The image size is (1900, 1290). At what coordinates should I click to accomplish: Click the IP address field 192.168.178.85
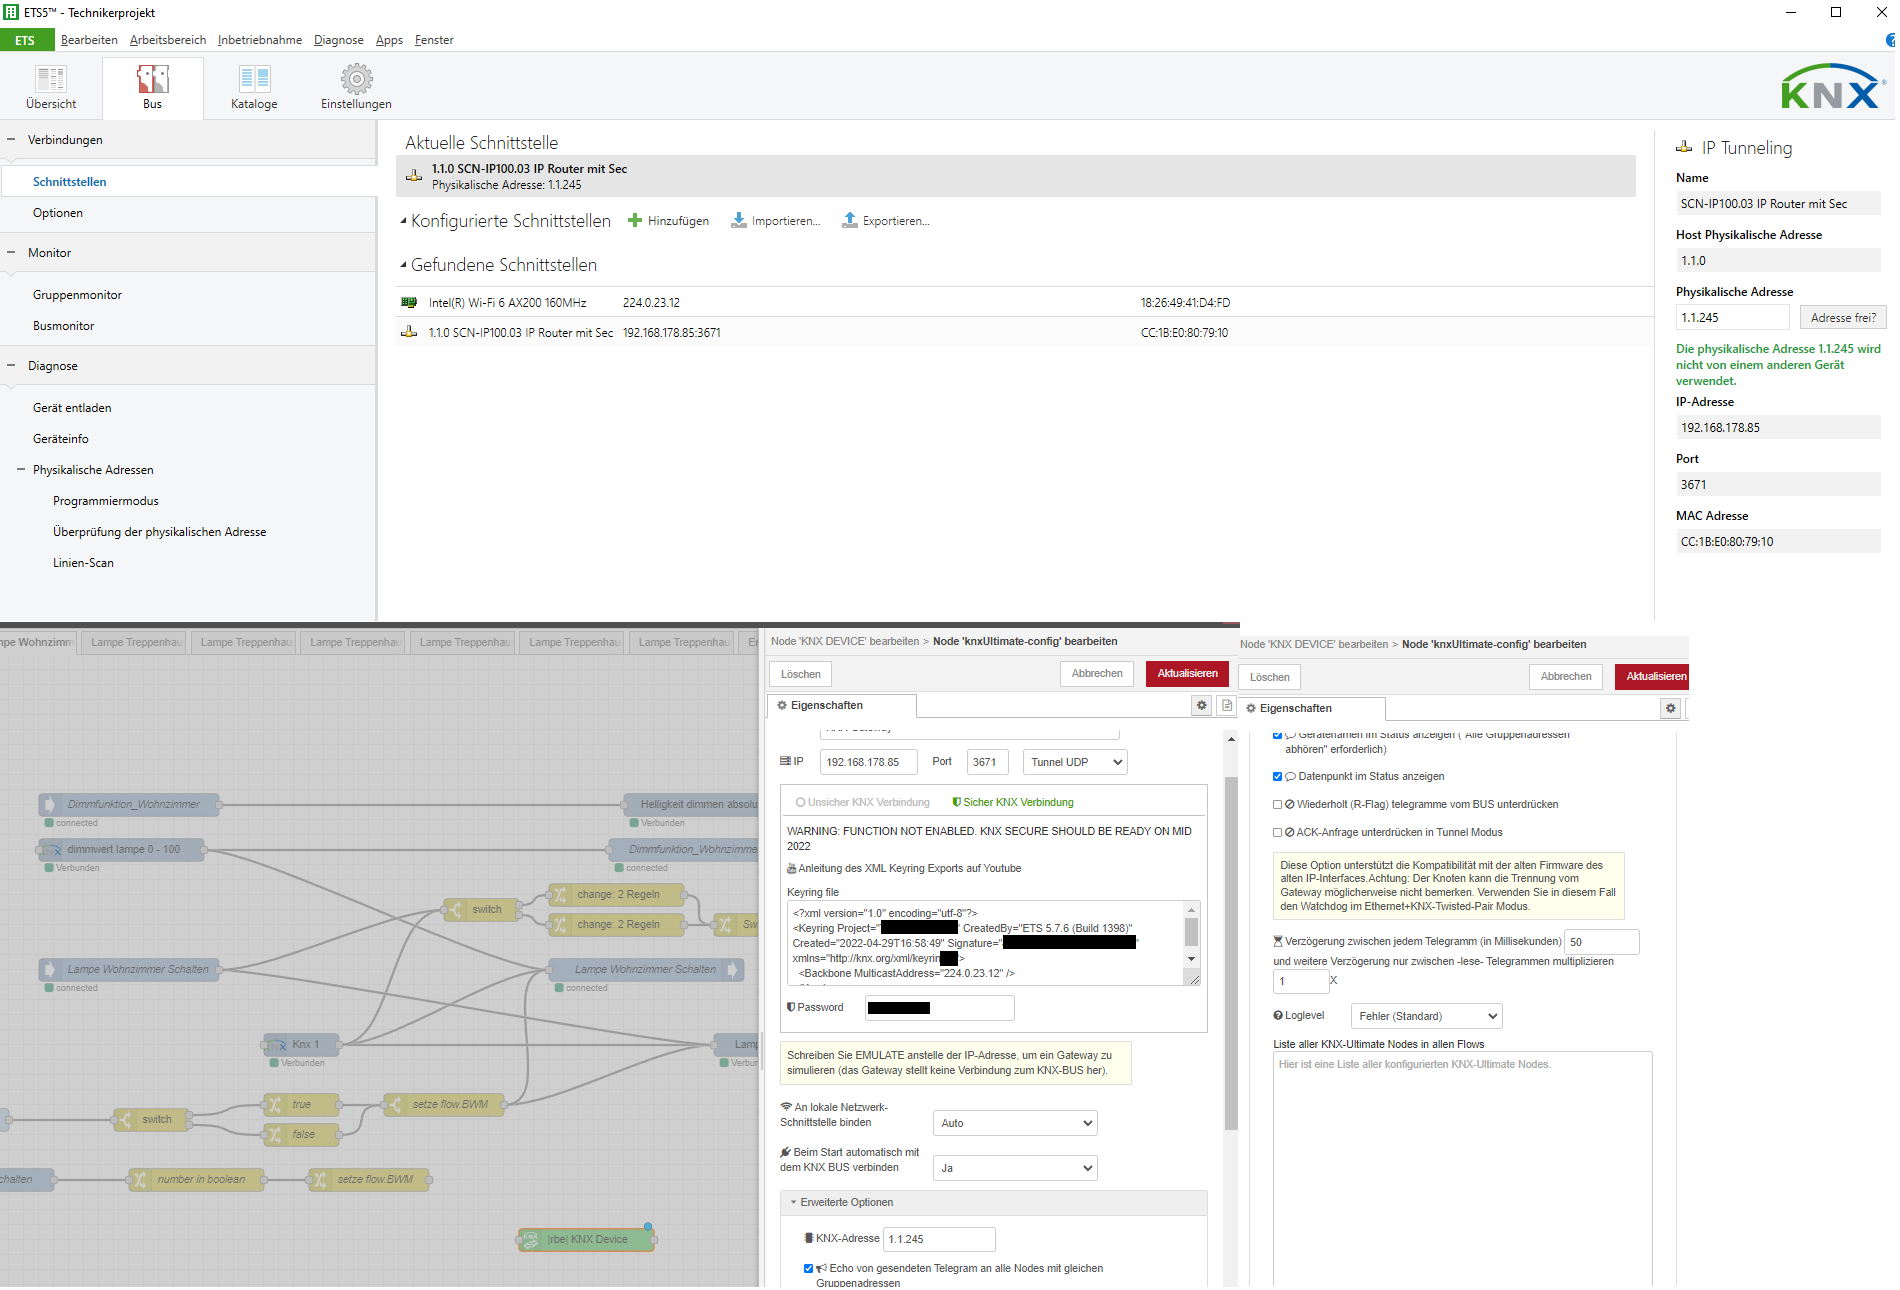[x=868, y=762]
